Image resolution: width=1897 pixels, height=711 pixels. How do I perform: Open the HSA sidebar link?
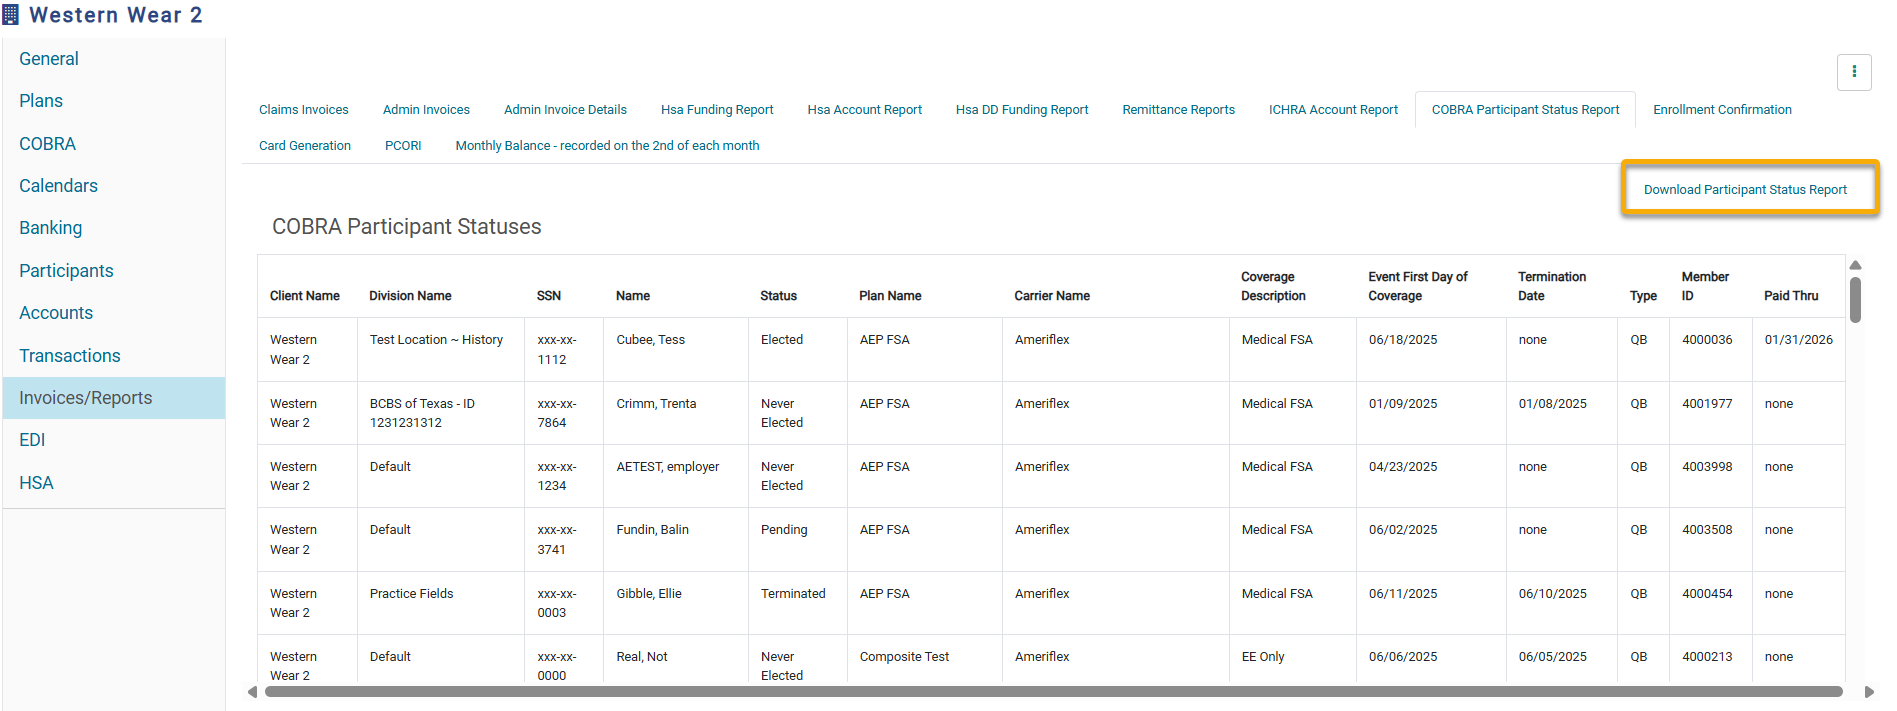pos(36,483)
